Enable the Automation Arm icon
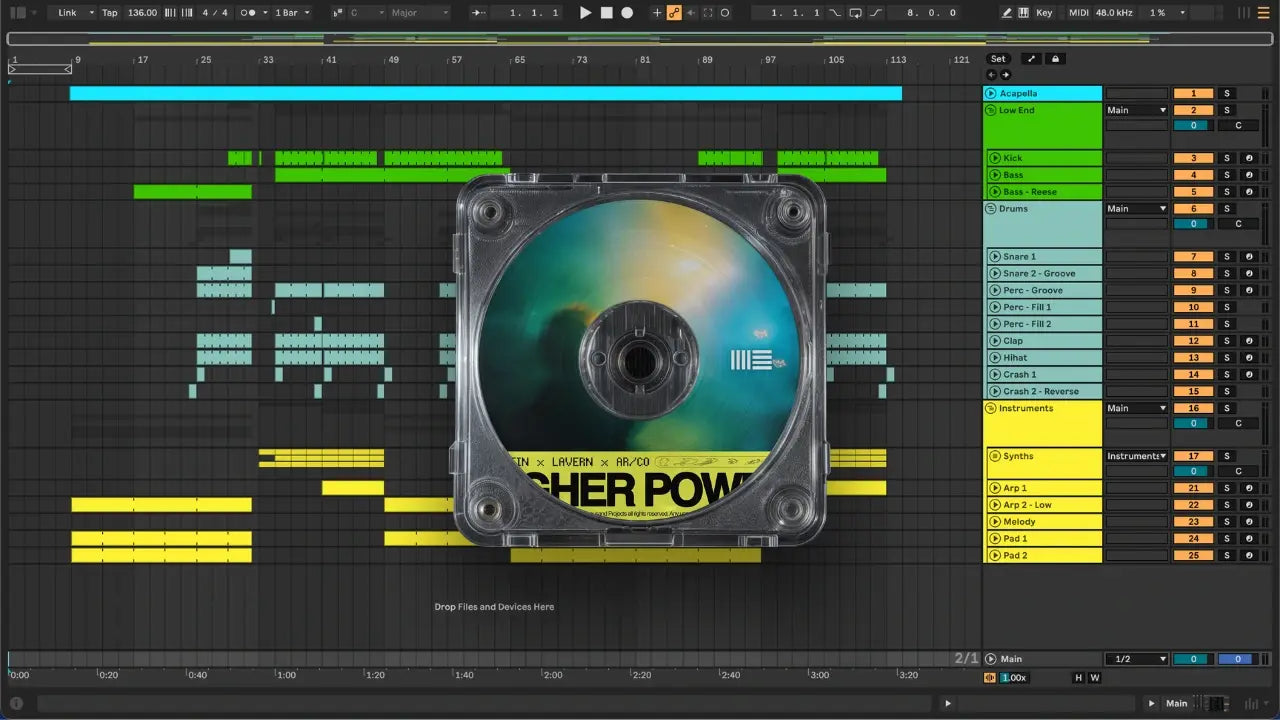The width and height of the screenshot is (1280, 720). [x=674, y=13]
